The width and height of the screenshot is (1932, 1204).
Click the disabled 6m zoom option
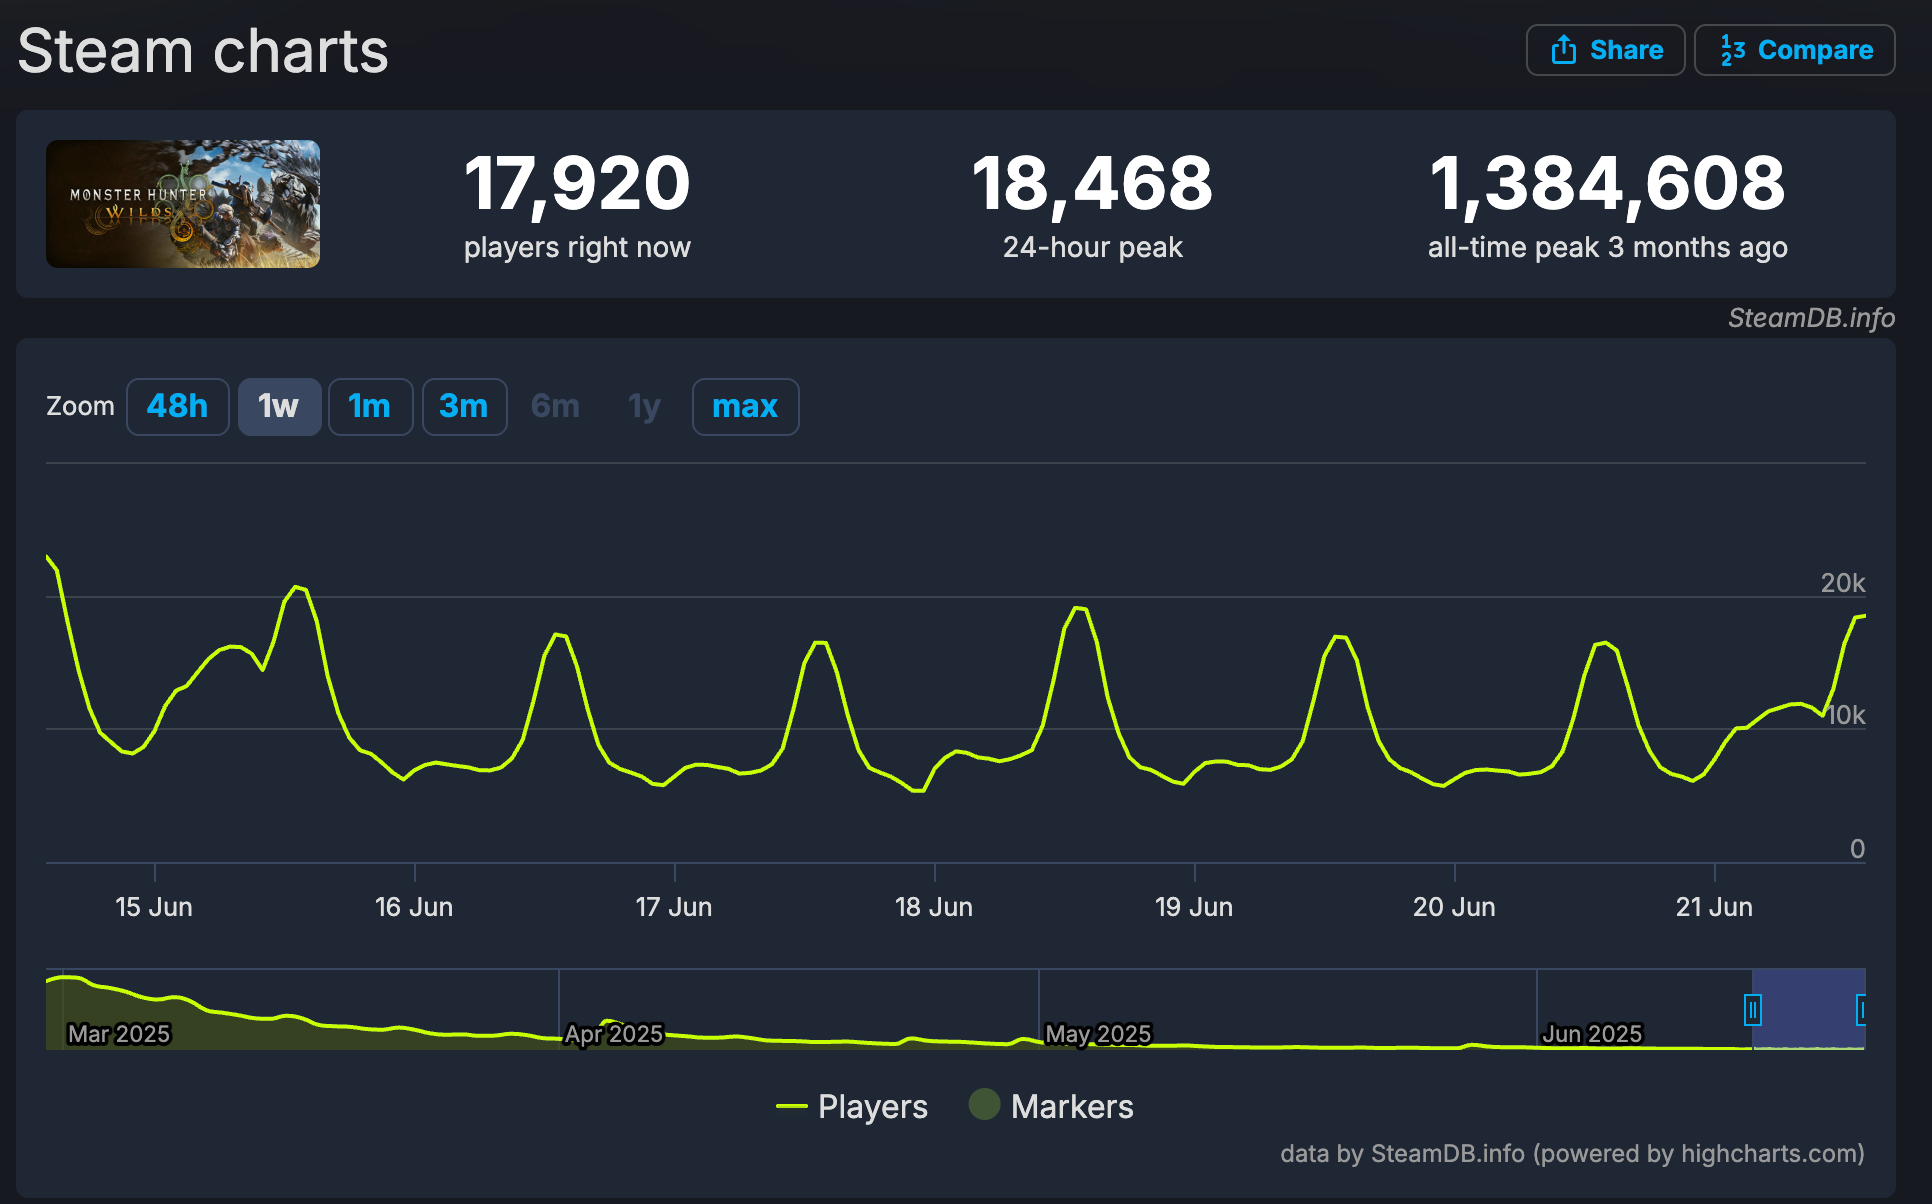(555, 407)
